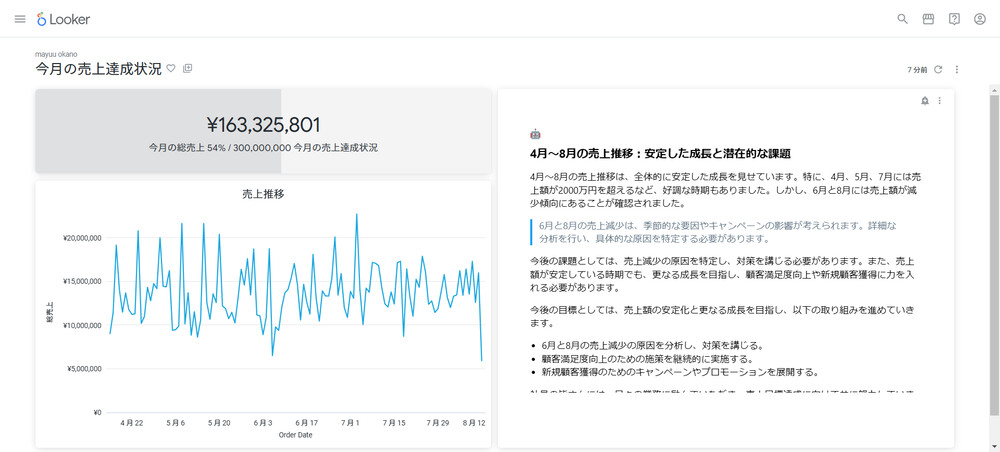The image size is (1000, 452).
Task: Open the Help question mark icon
Action: coord(954,19)
